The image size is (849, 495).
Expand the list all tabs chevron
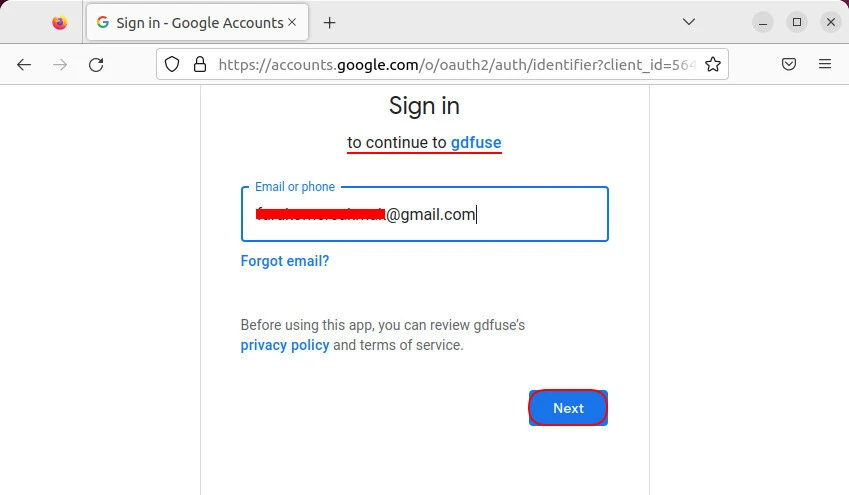(689, 21)
